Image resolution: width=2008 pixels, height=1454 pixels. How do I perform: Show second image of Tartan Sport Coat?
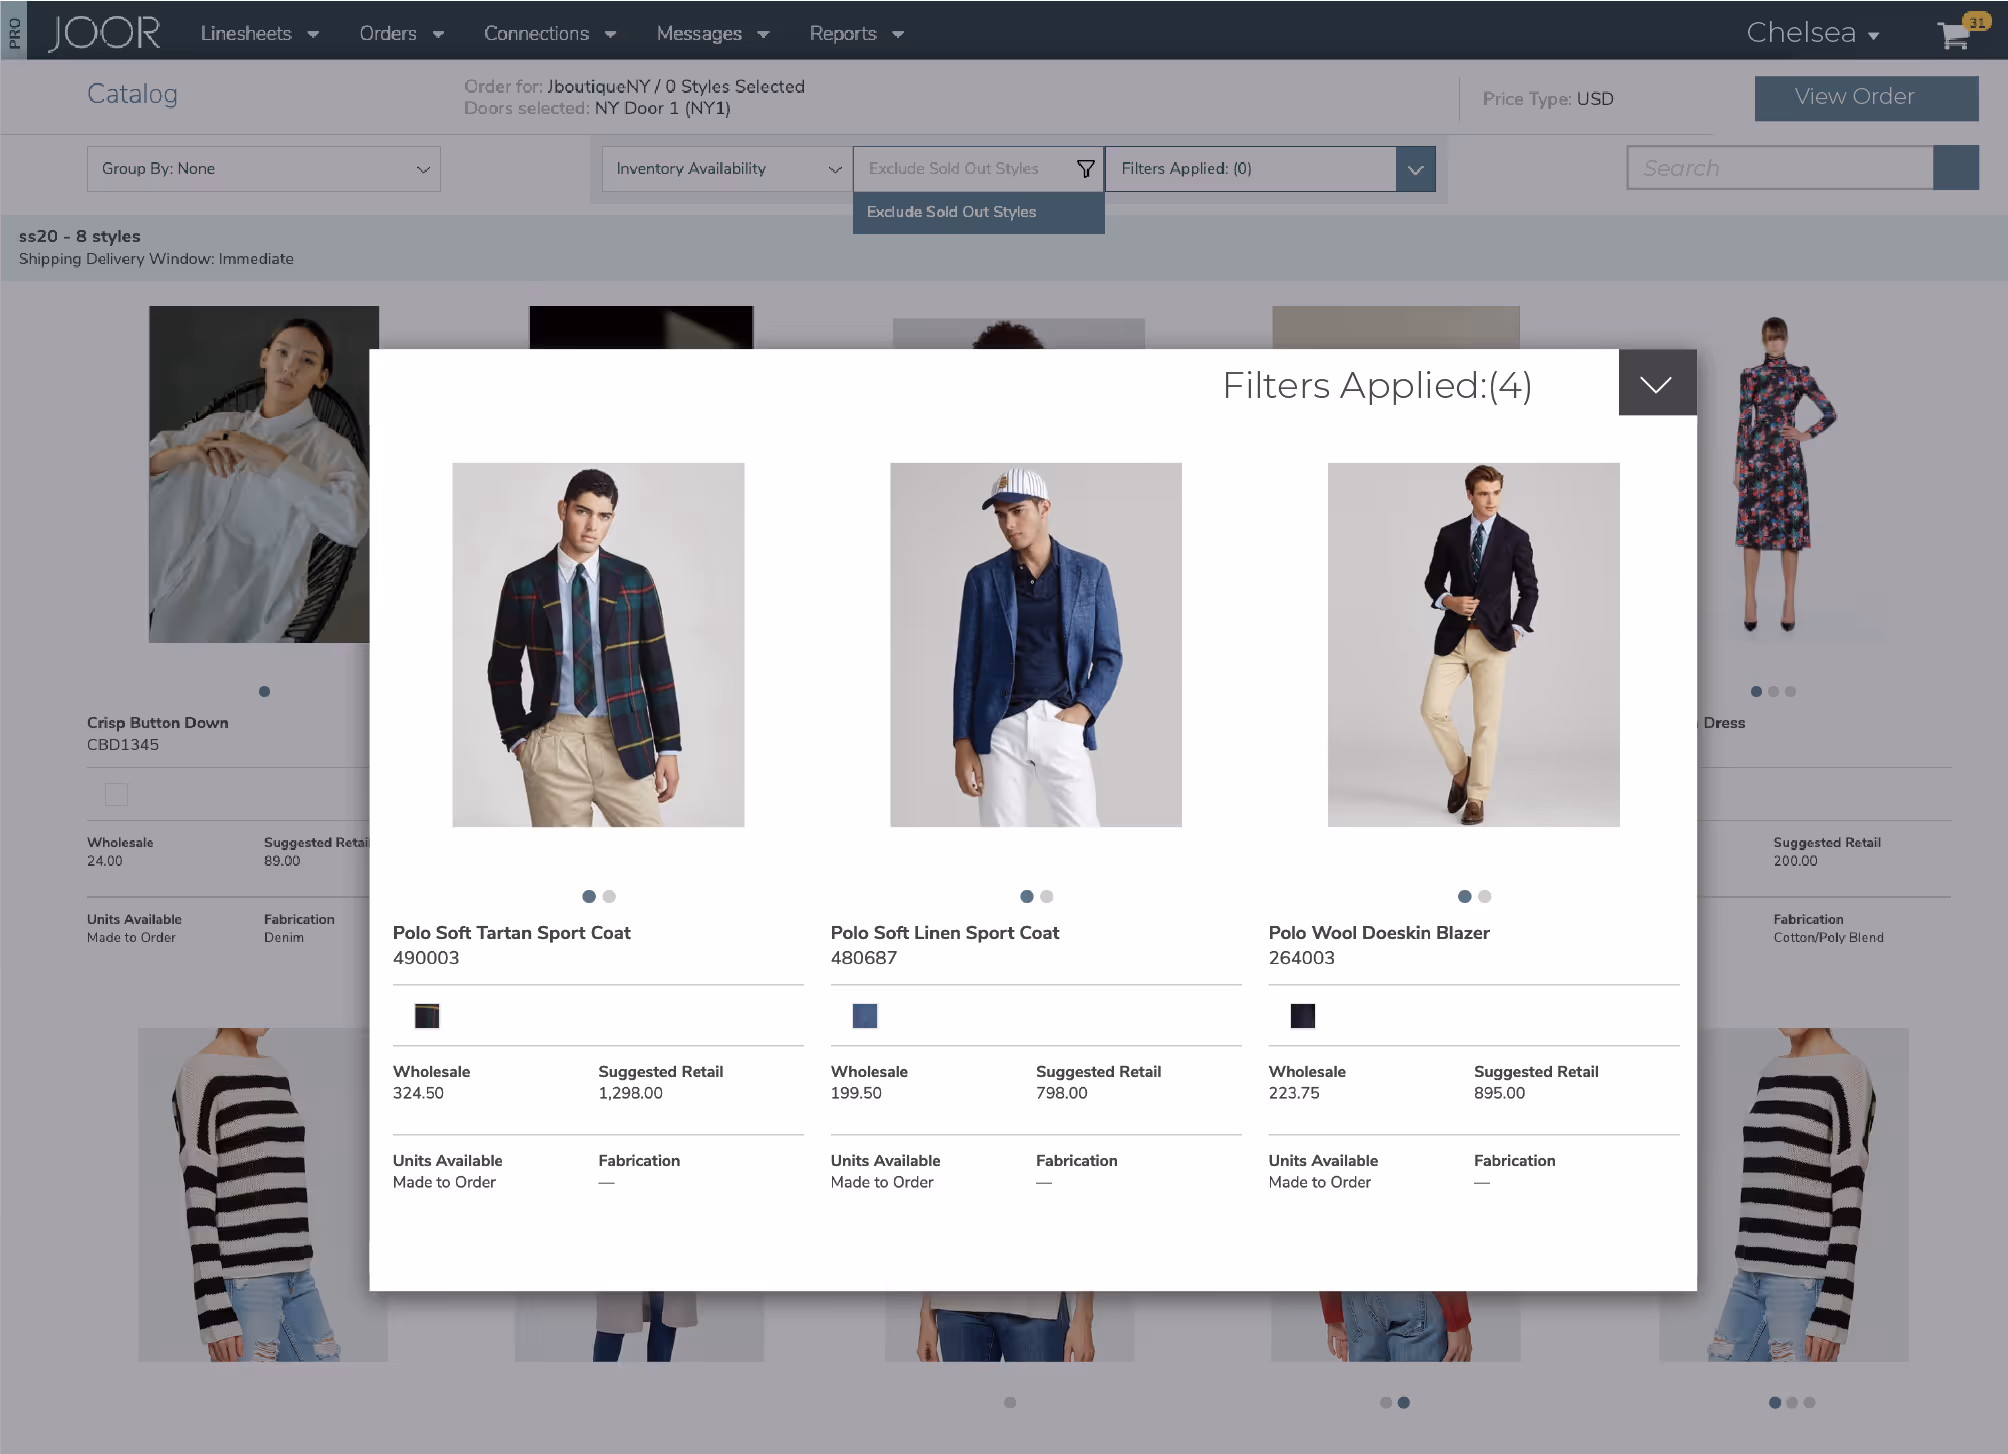pos(609,897)
